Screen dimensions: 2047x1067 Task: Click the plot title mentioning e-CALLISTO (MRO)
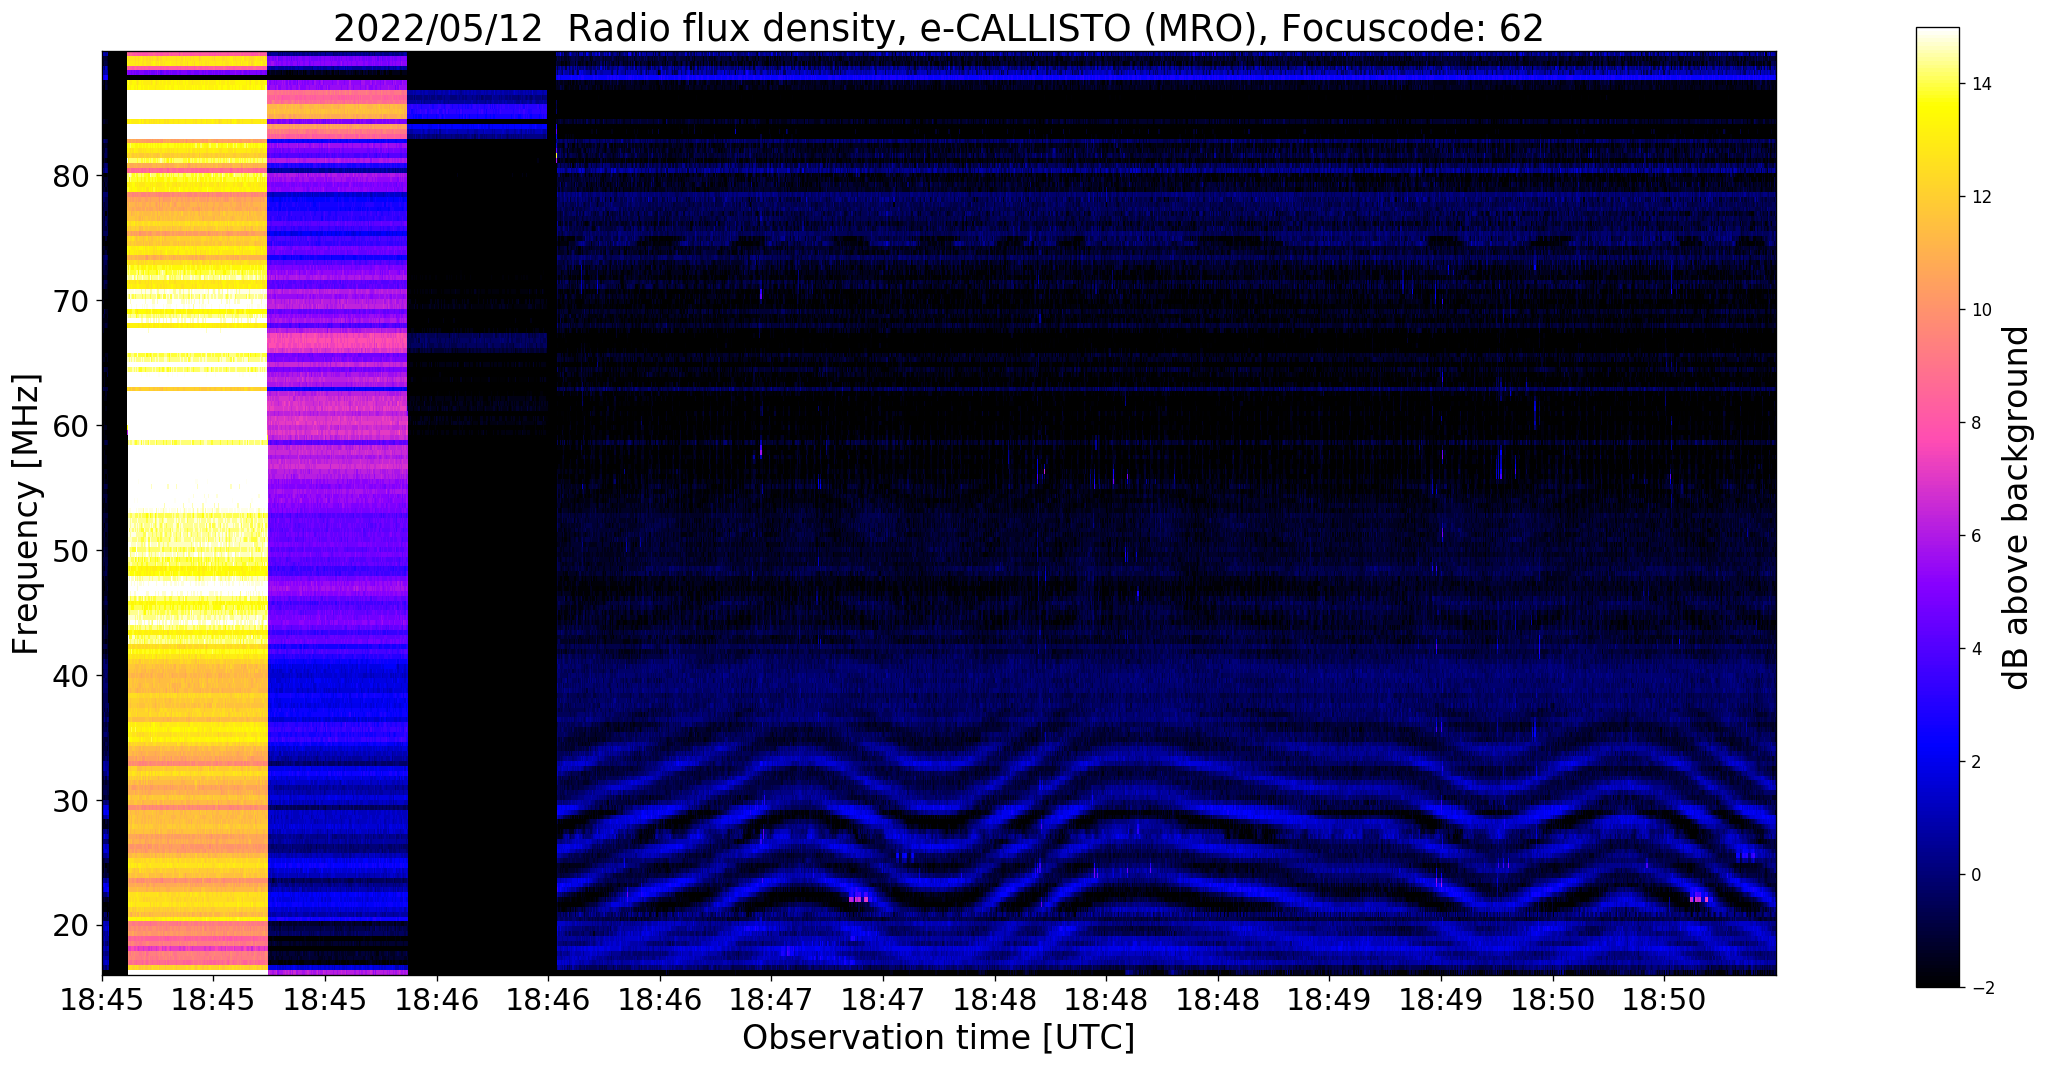(x=938, y=28)
